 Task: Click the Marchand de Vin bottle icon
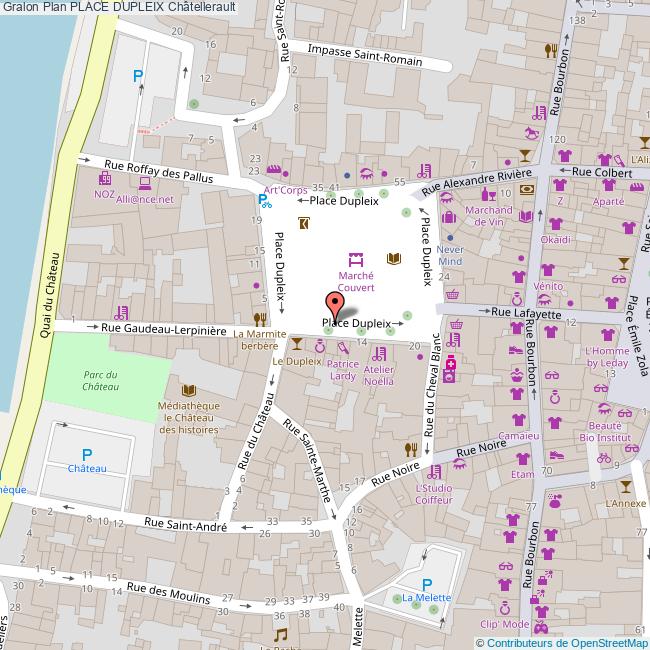tap(489, 194)
